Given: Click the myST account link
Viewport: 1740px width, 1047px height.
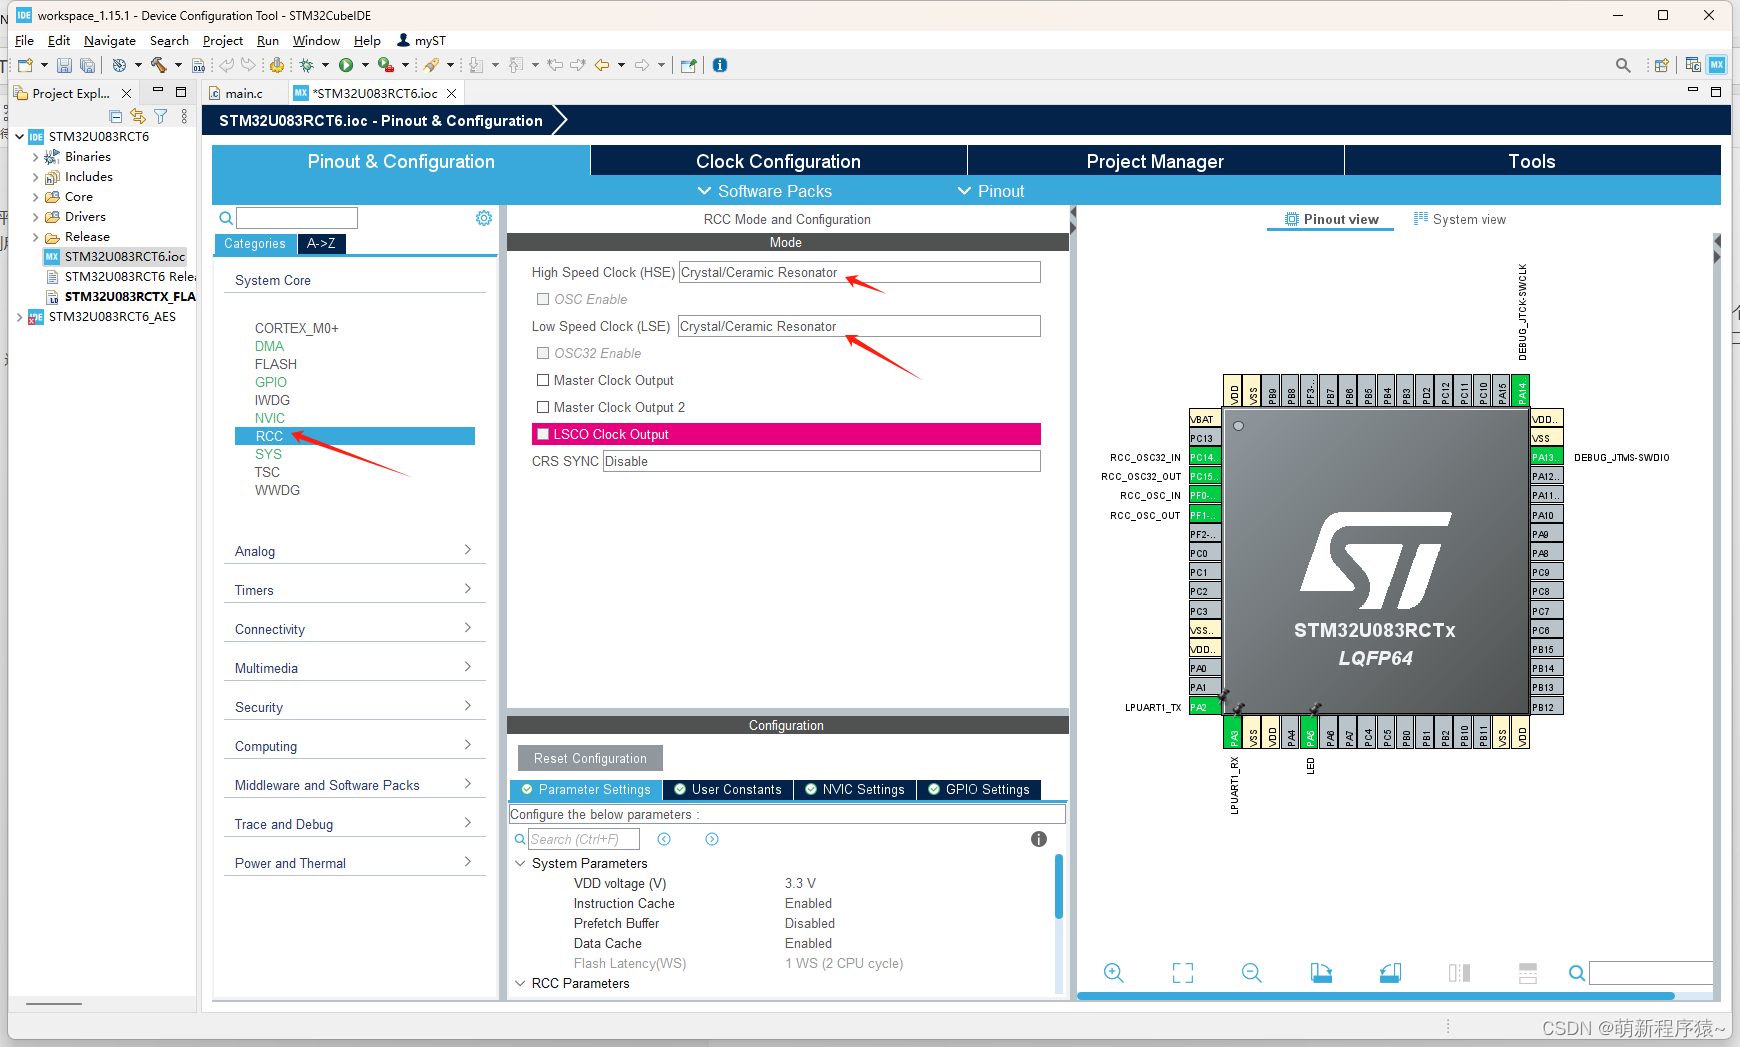Looking at the screenshot, I should (x=421, y=40).
